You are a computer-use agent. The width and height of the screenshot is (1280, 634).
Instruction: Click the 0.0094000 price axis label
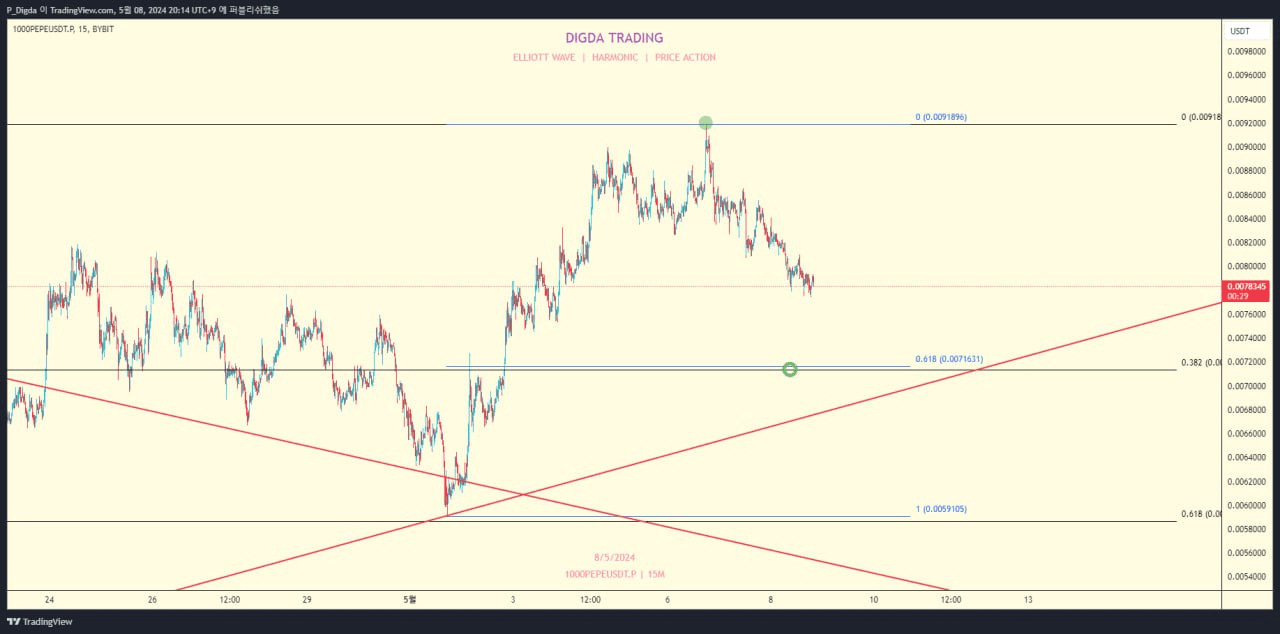pos(1248,99)
